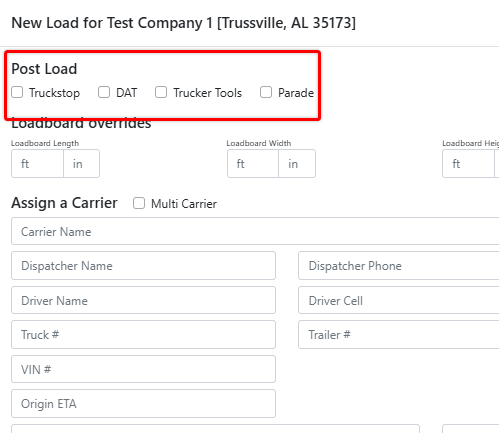Image resolution: width=499 pixels, height=433 pixels.
Task: Click the Truck # field
Action: [x=143, y=335]
